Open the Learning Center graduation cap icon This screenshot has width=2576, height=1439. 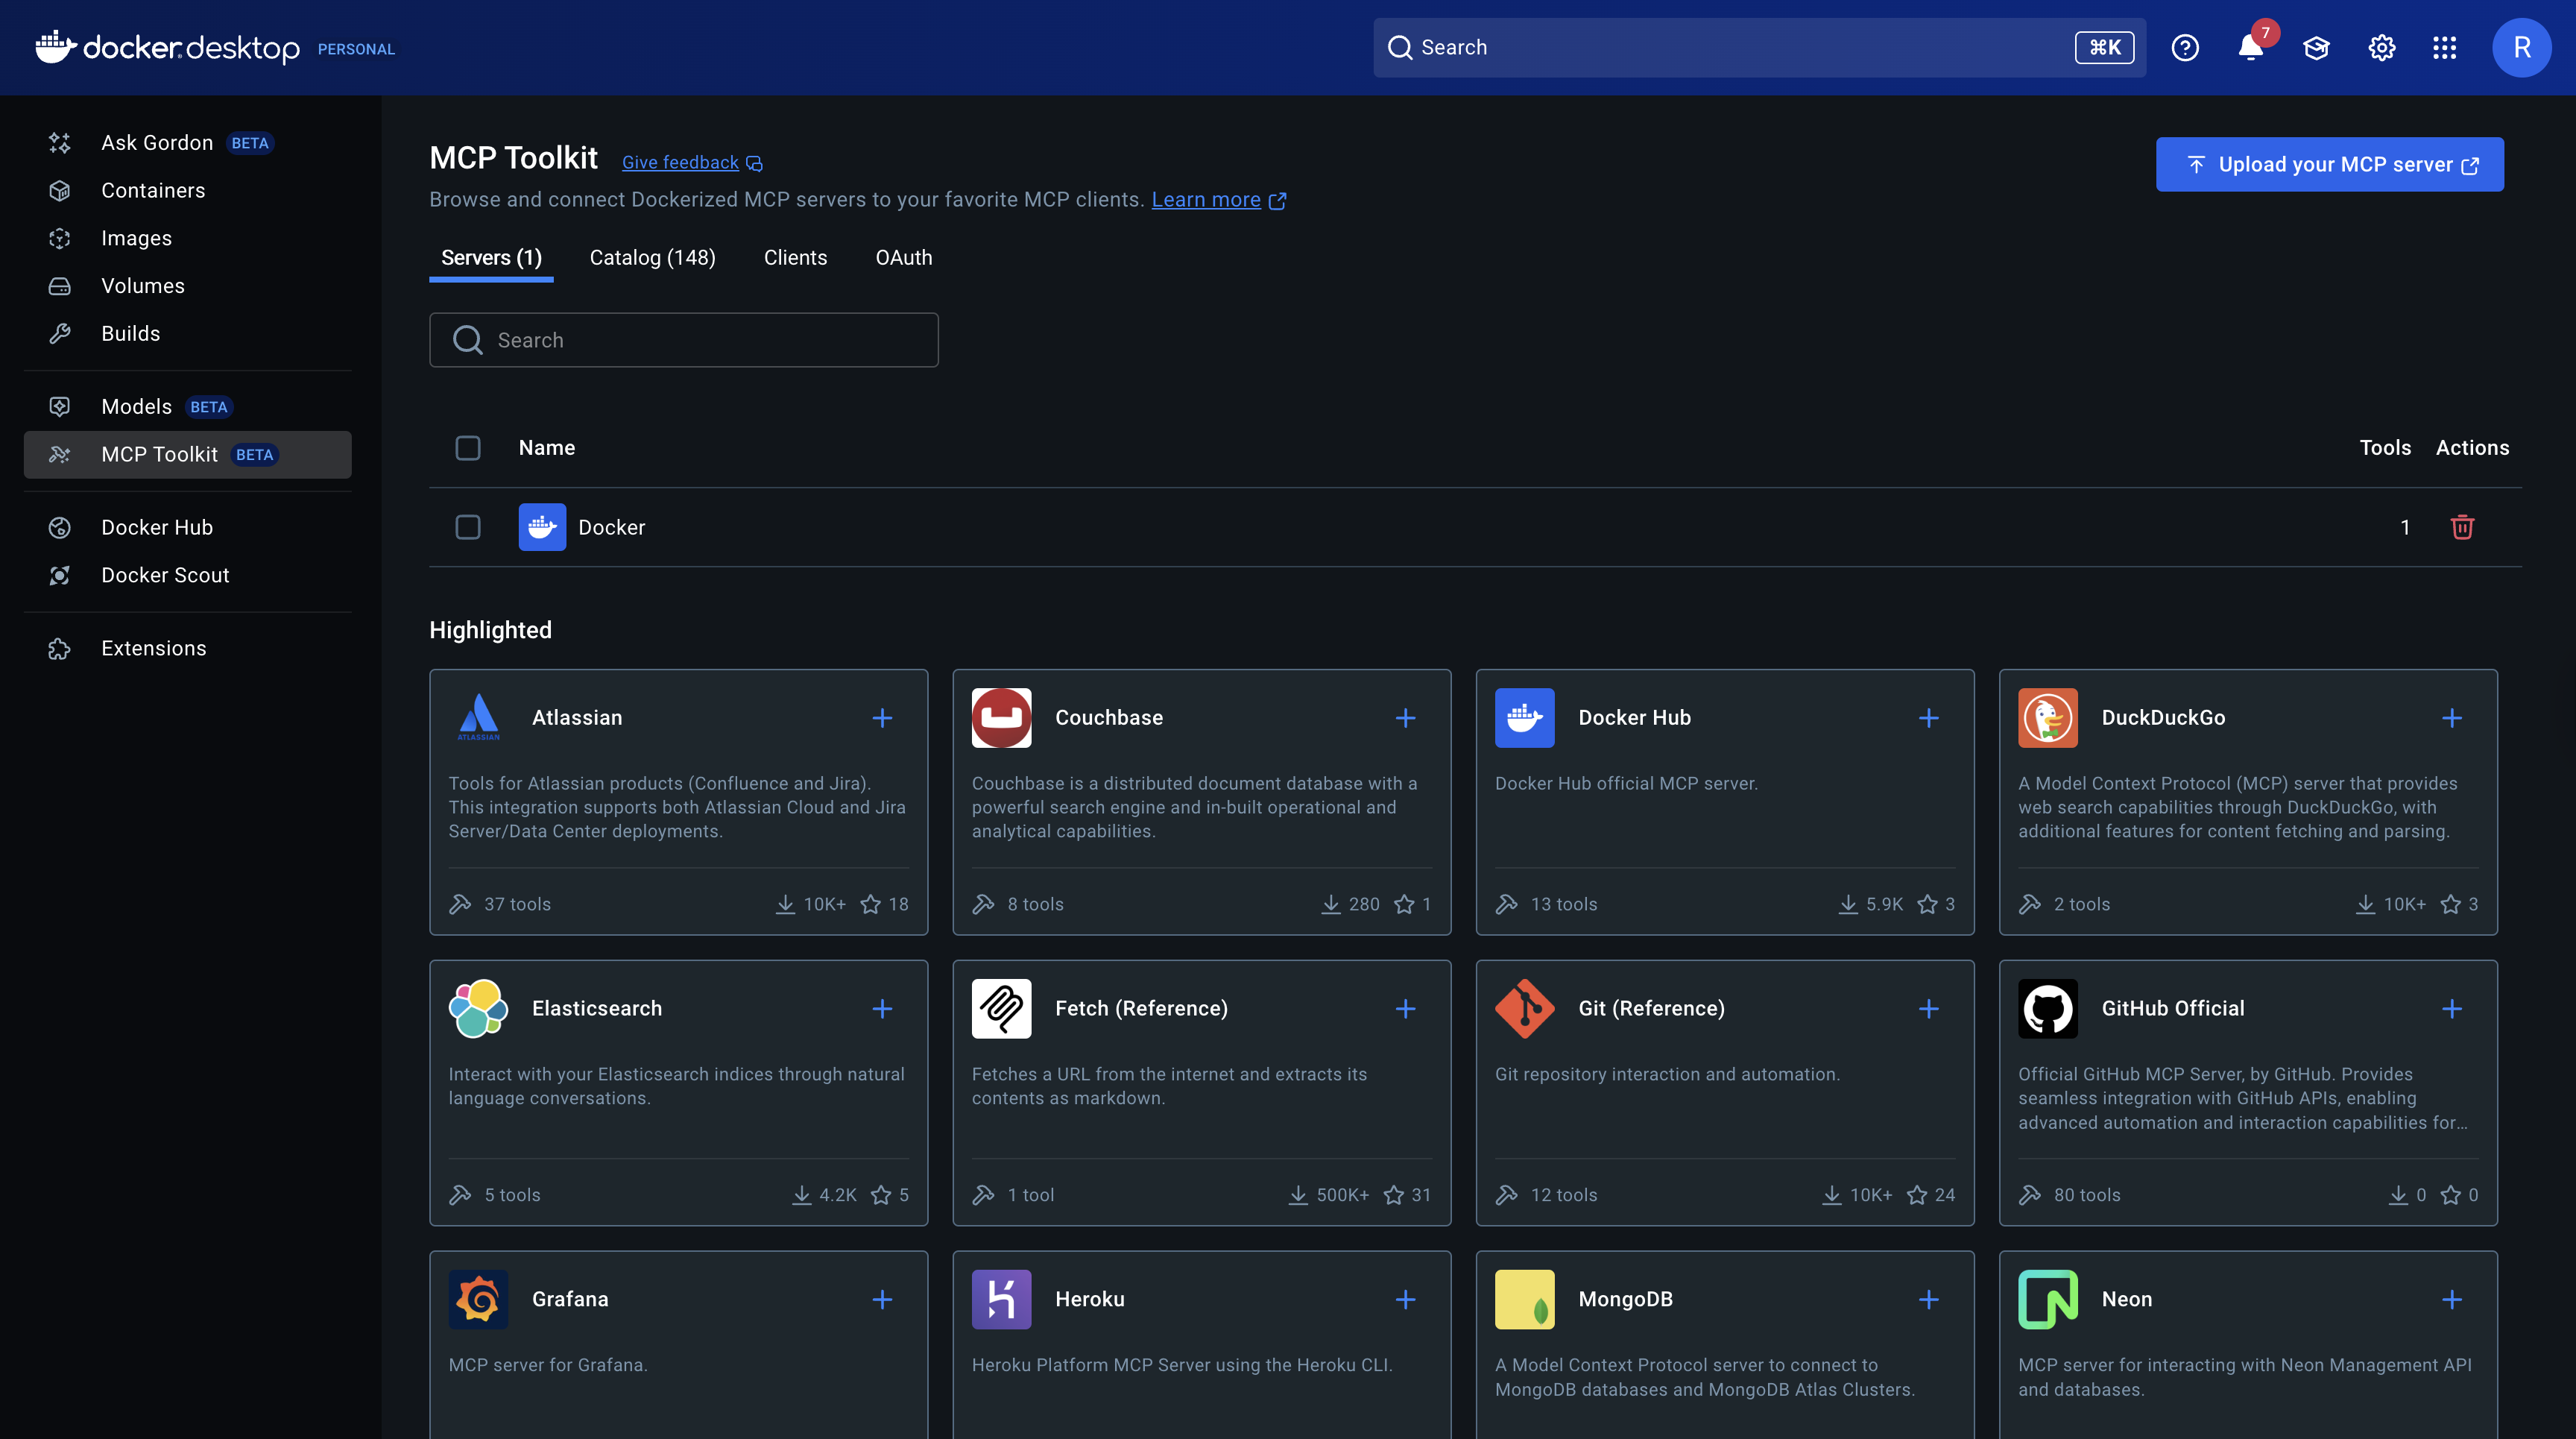pos(2317,47)
